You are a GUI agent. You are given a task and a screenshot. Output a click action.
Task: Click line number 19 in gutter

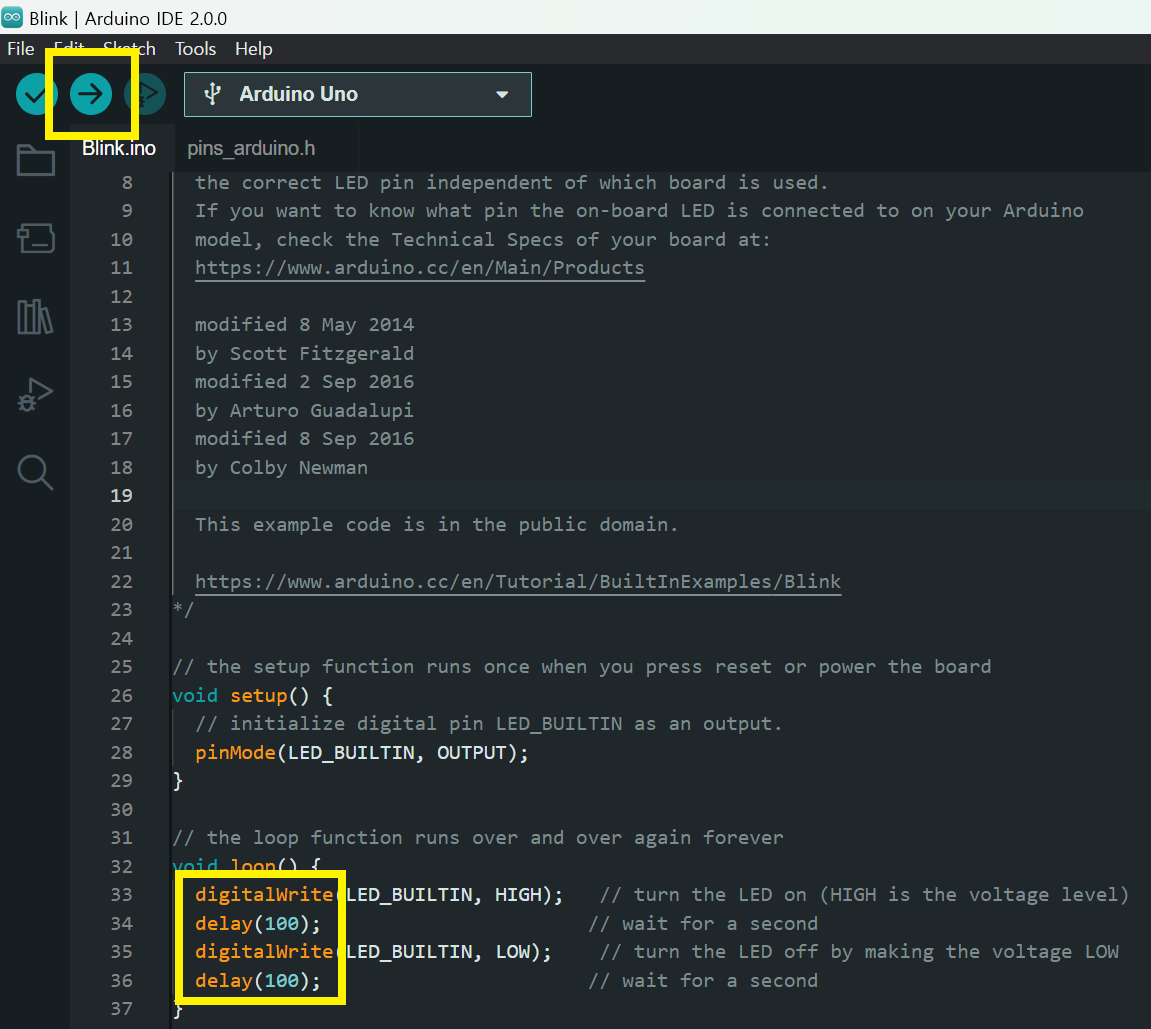click(121, 496)
